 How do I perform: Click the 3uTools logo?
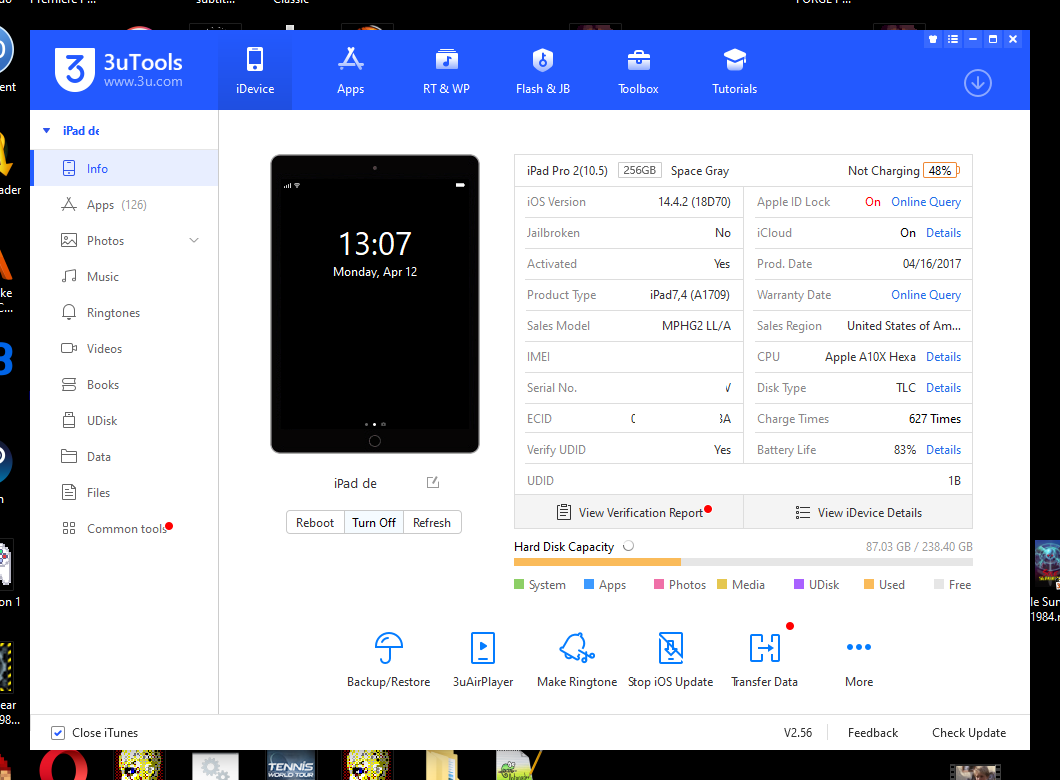119,70
